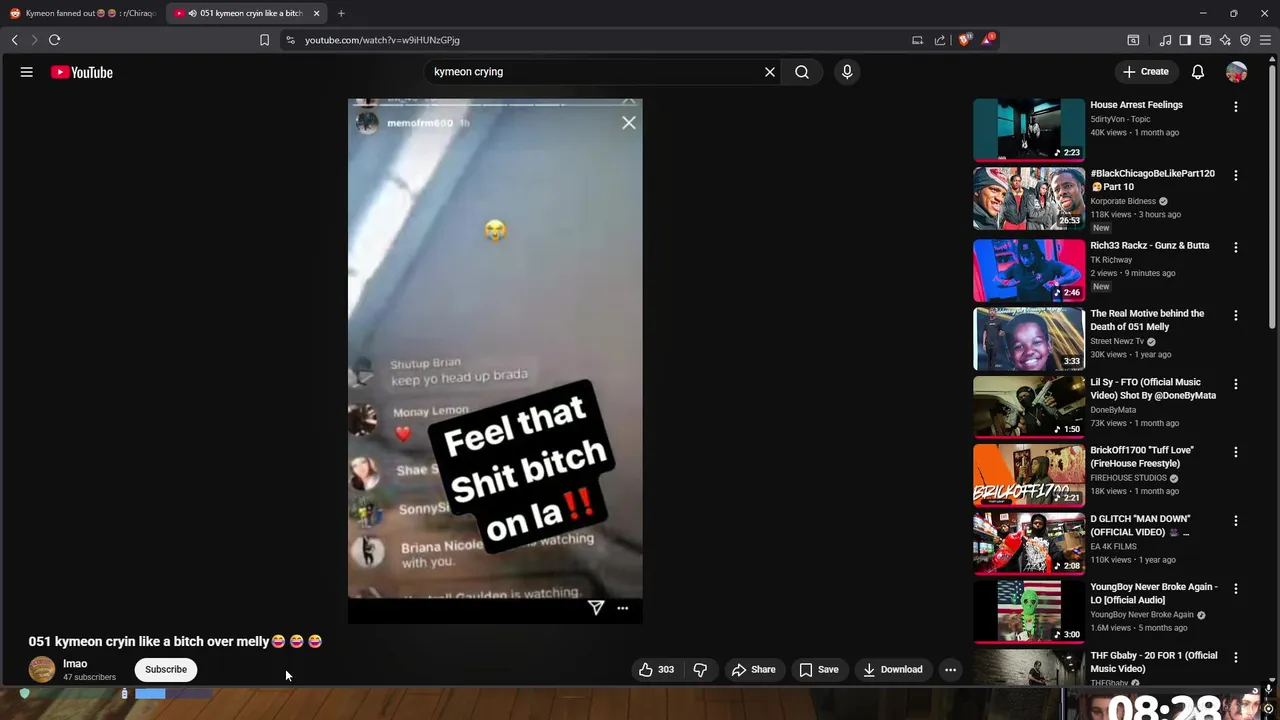Click the Create button
This screenshot has height=720, width=1280.
point(1146,72)
